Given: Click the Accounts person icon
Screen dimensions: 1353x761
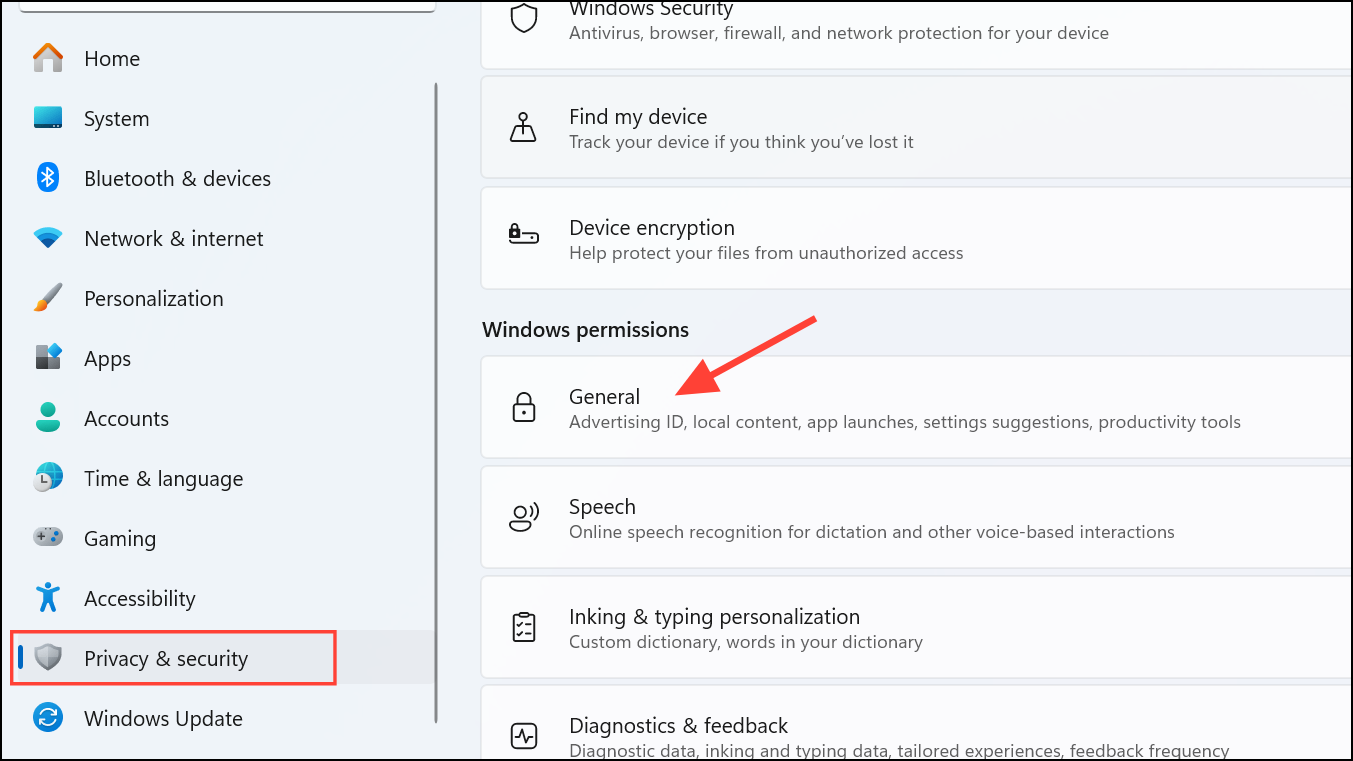Looking at the screenshot, I should click(x=47, y=418).
